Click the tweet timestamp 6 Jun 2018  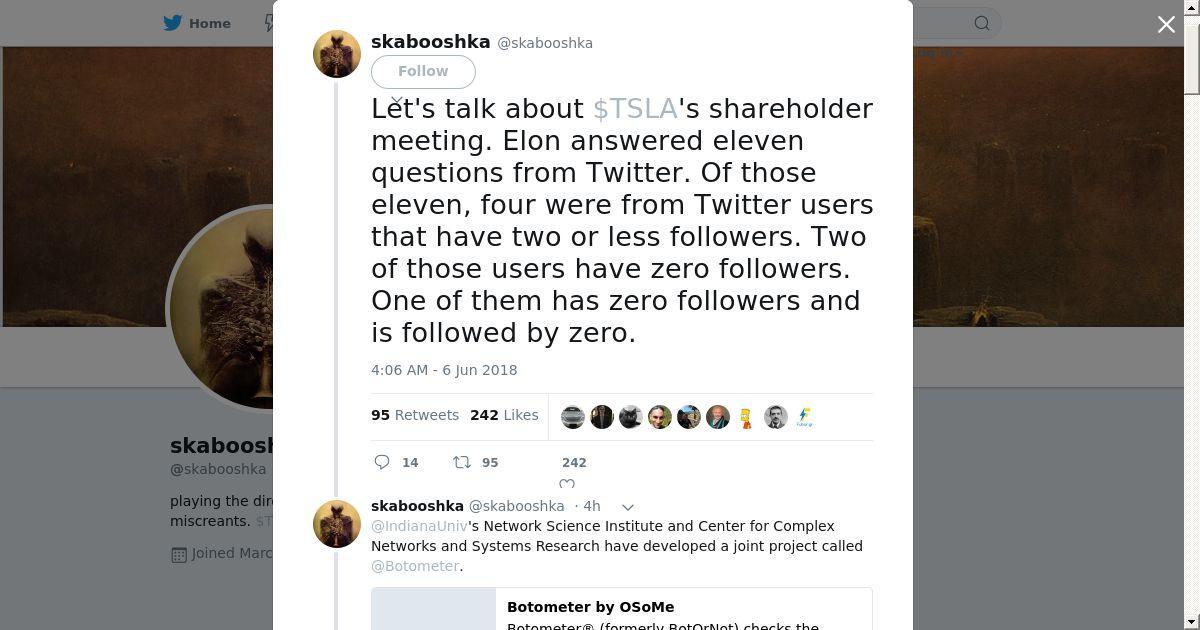pyautogui.click(x=444, y=370)
